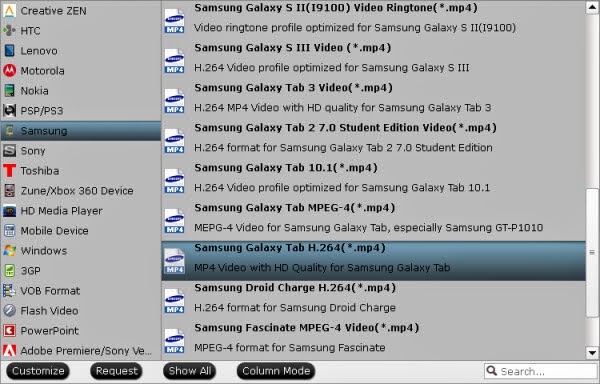Click into the Search field

tap(541, 371)
